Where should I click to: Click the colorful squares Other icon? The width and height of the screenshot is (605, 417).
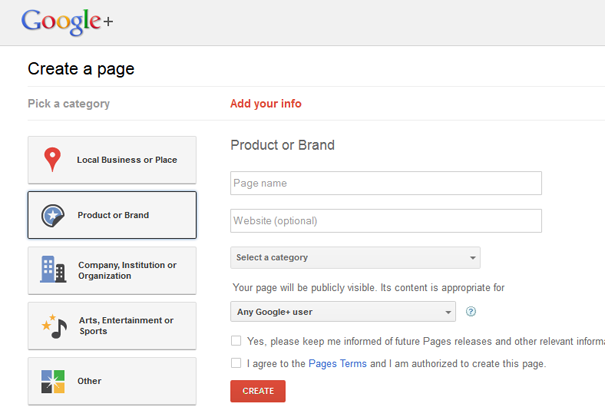tap(52, 381)
